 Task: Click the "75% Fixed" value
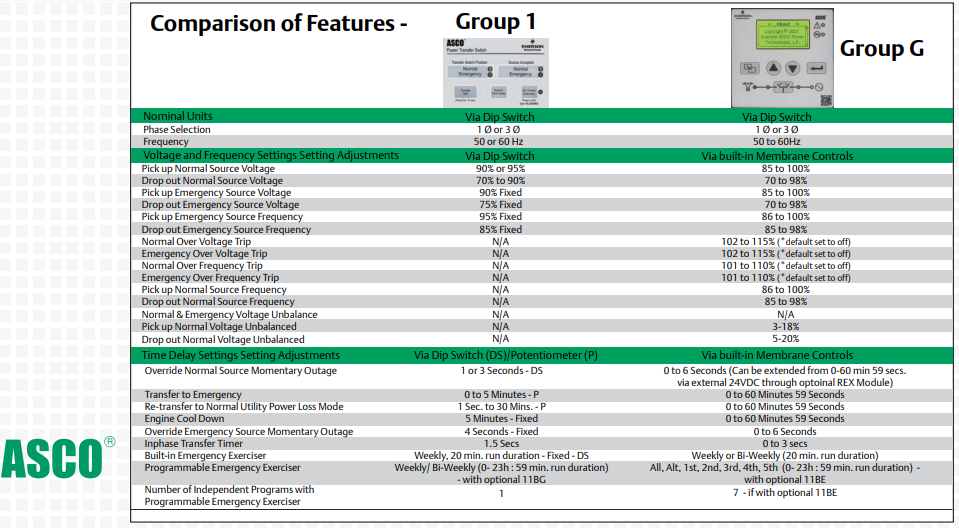pos(500,205)
